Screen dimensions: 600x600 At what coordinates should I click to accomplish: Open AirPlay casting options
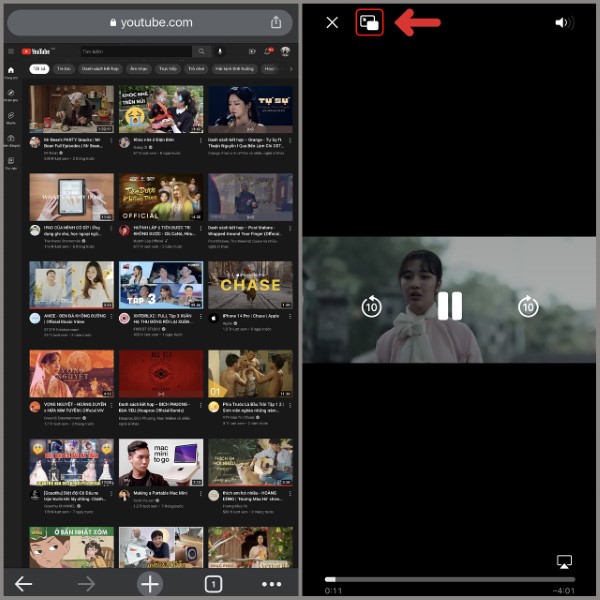[564, 562]
